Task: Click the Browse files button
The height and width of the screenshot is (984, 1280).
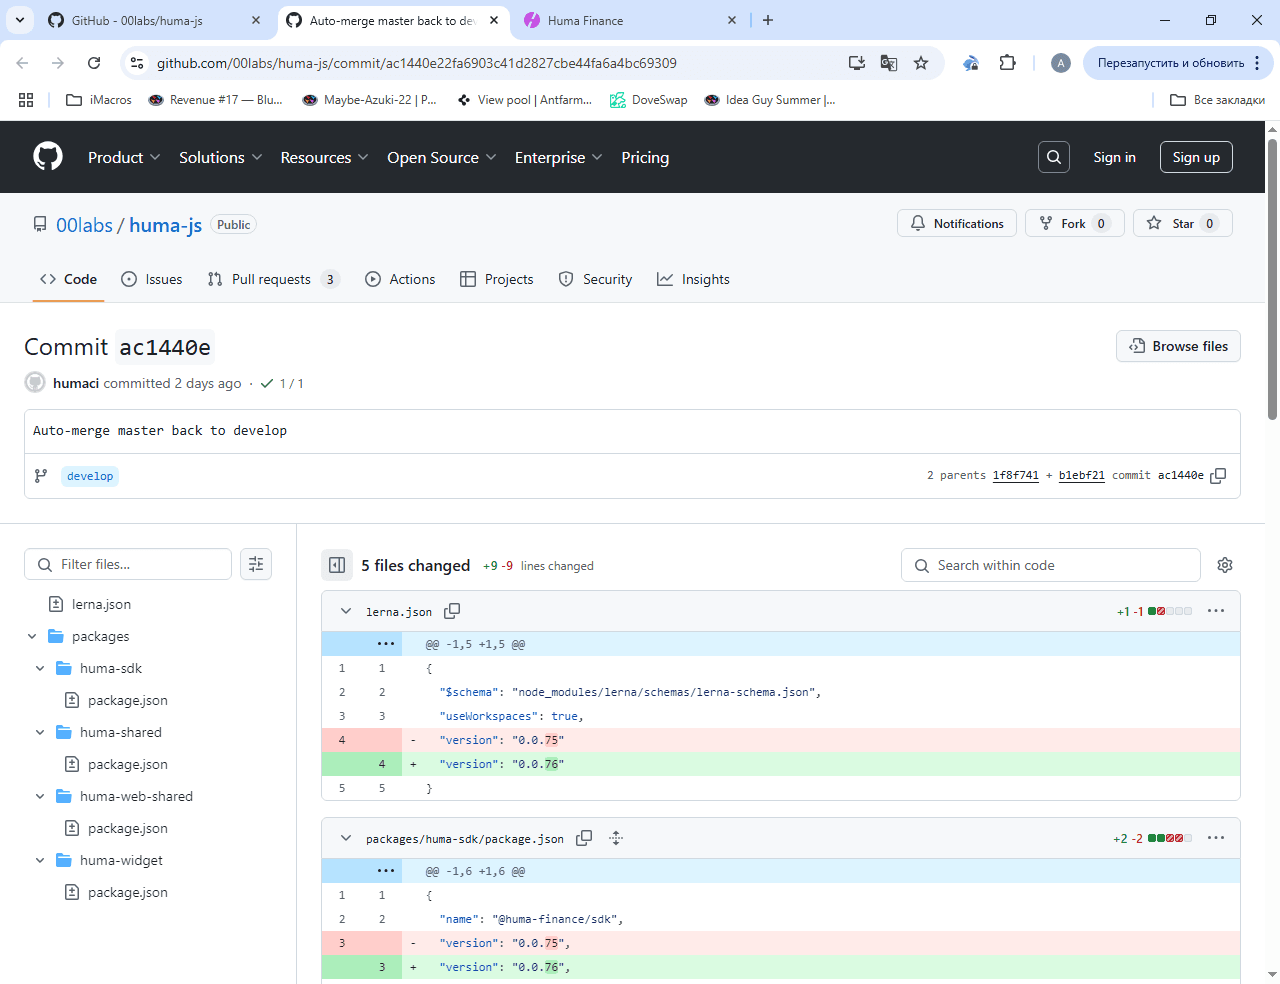Action: tap(1178, 346)
